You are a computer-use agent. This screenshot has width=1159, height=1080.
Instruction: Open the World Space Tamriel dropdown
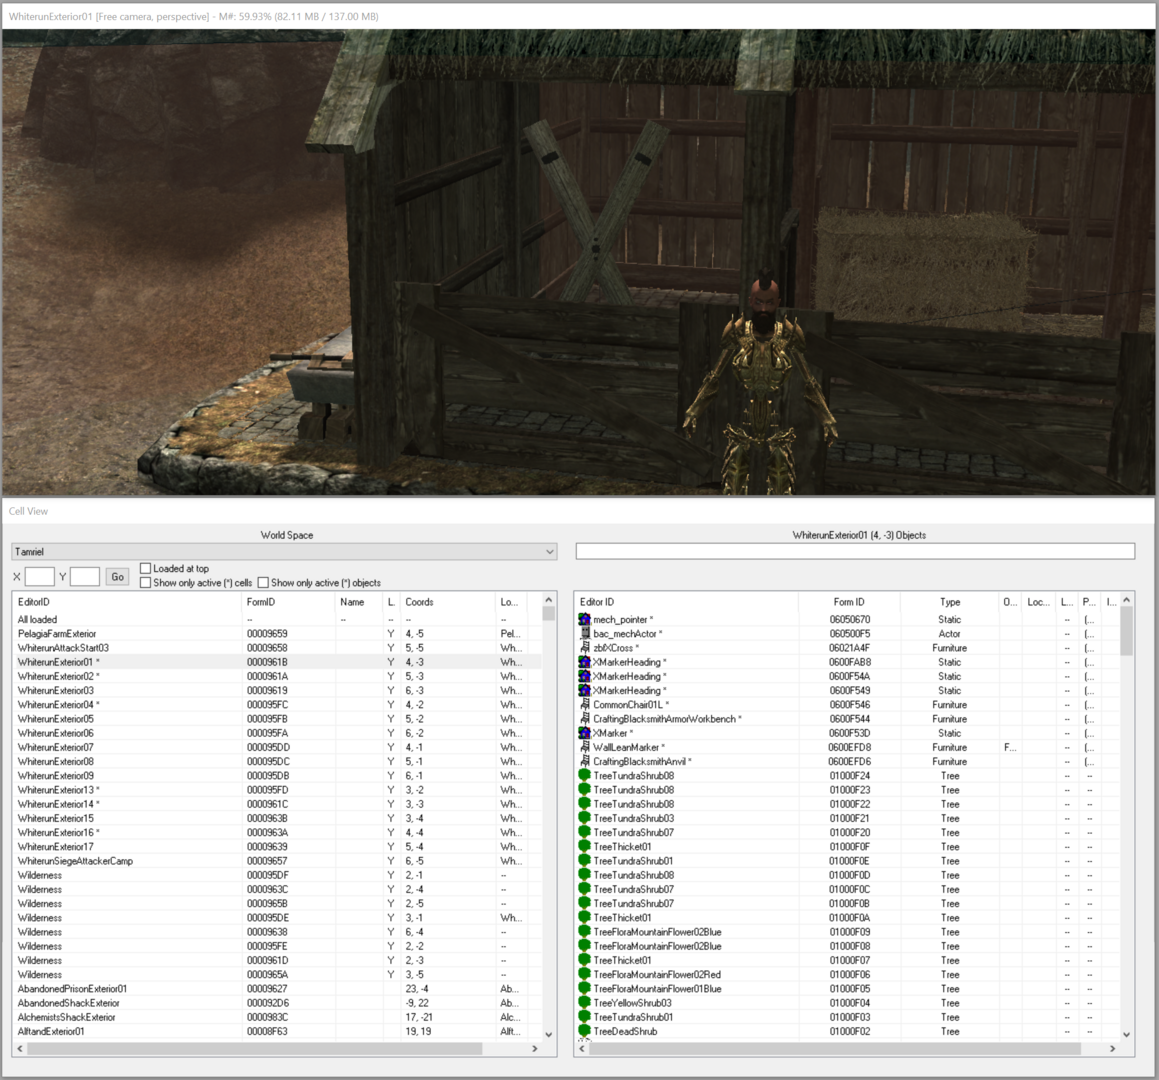tap(284, 551)
